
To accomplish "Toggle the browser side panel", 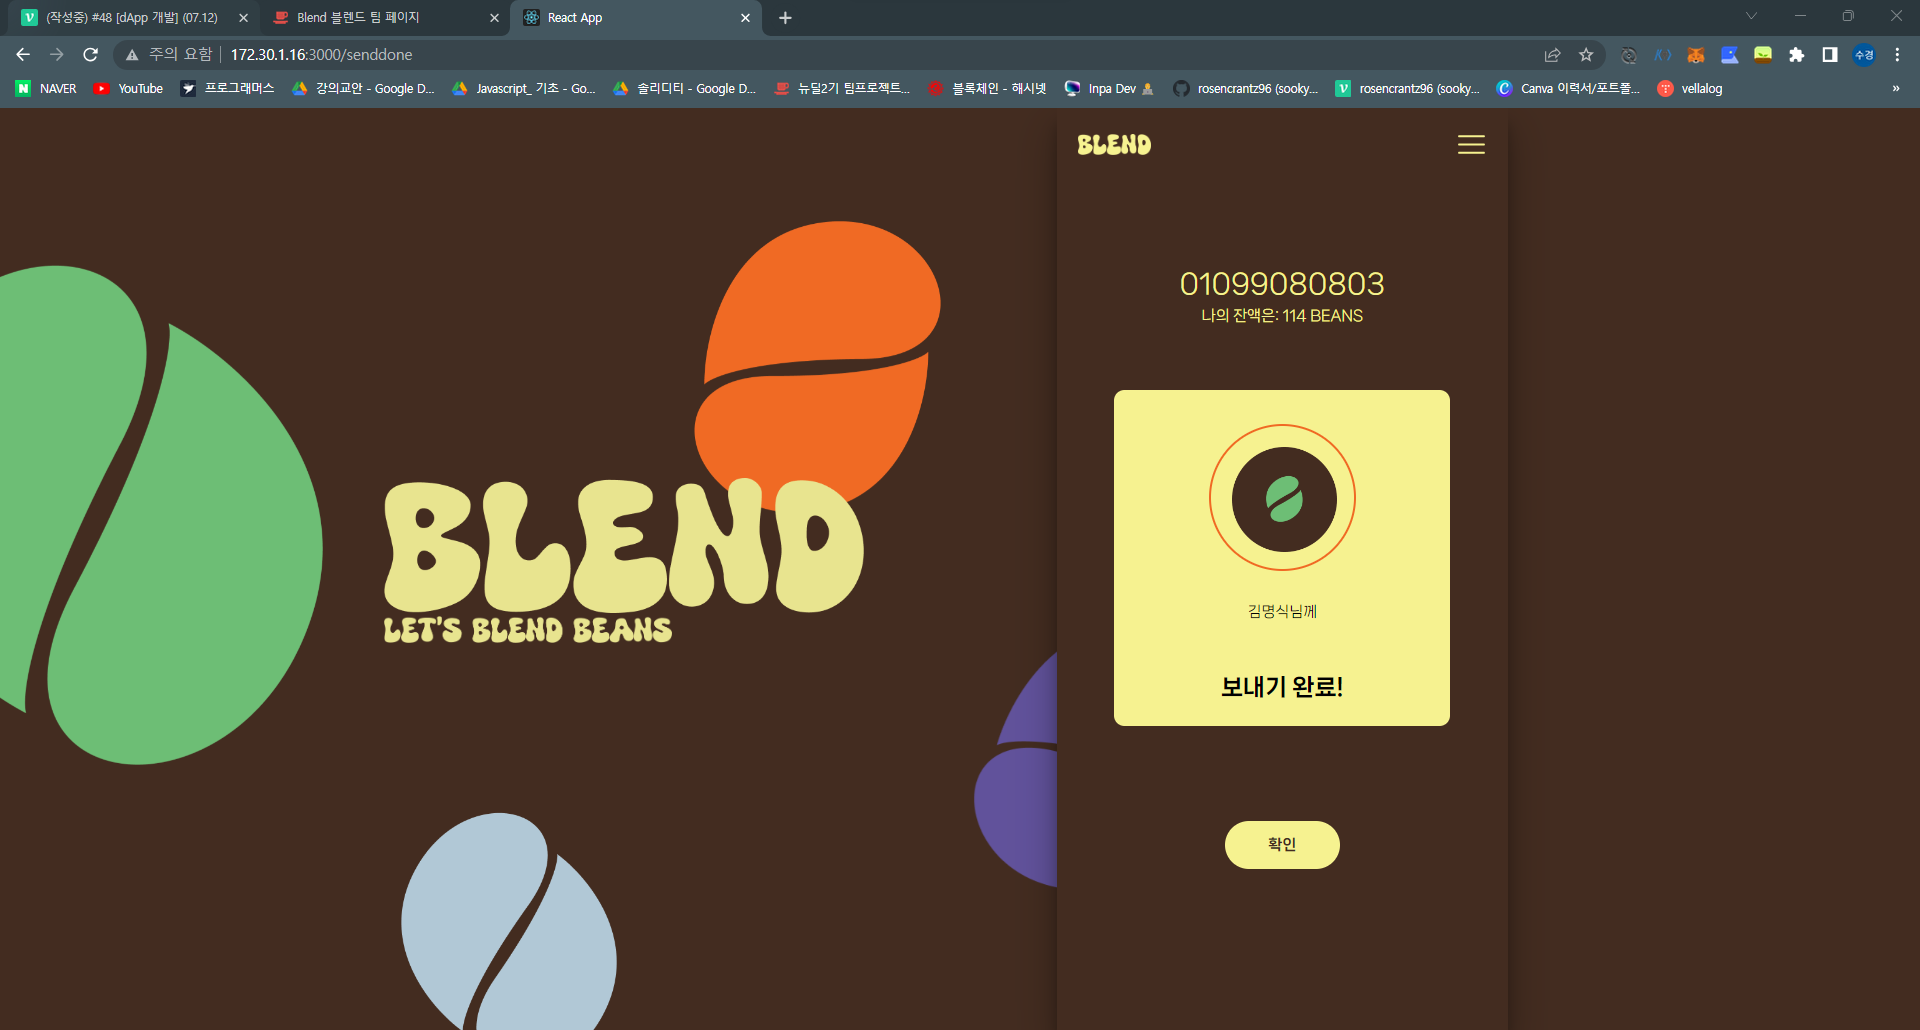I will point(1830,55).
